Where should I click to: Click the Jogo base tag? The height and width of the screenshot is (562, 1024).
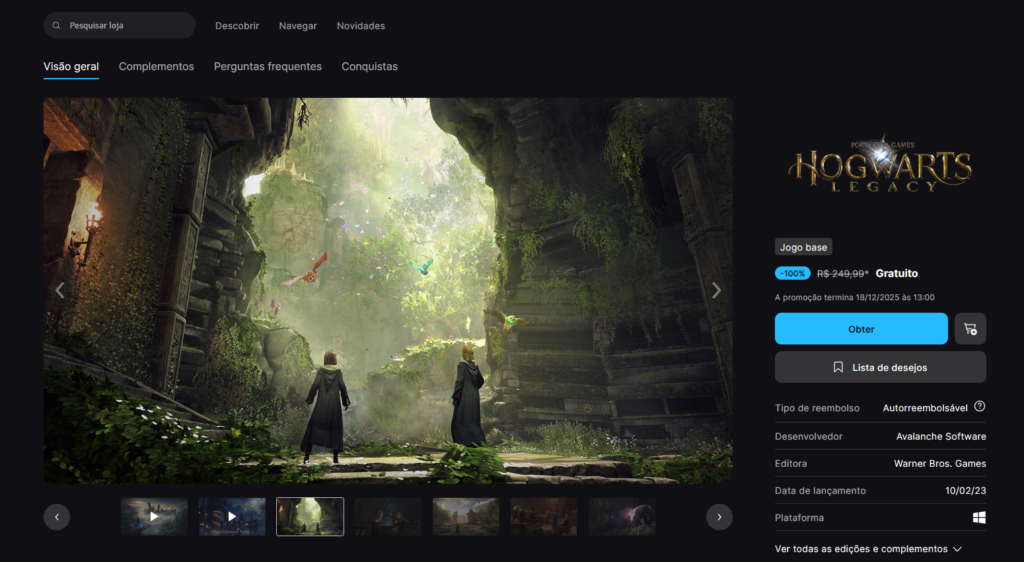803,247
